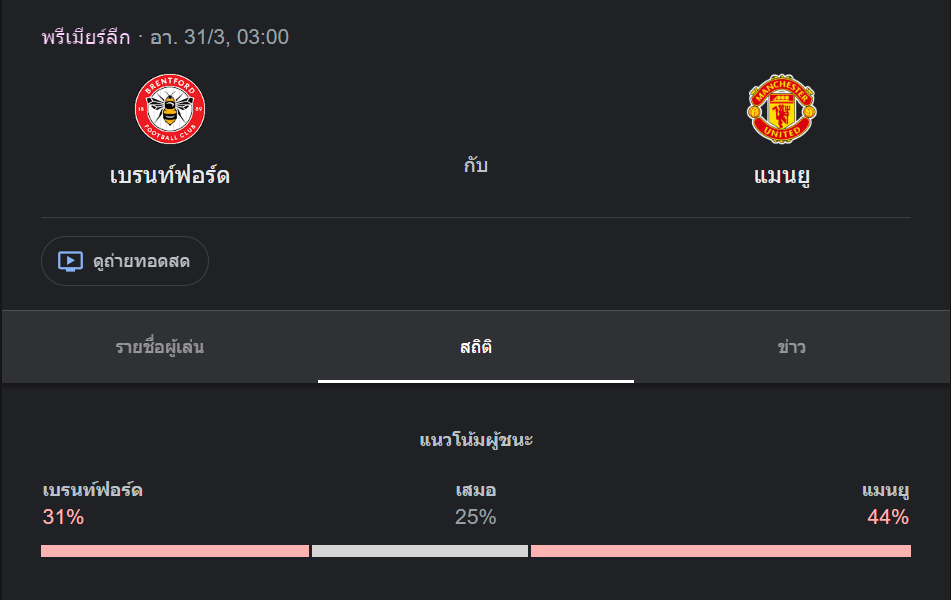This screenshot has height=600, width=951.
Task: Click the กับ versus text between teams
Action: coord(476,165)
